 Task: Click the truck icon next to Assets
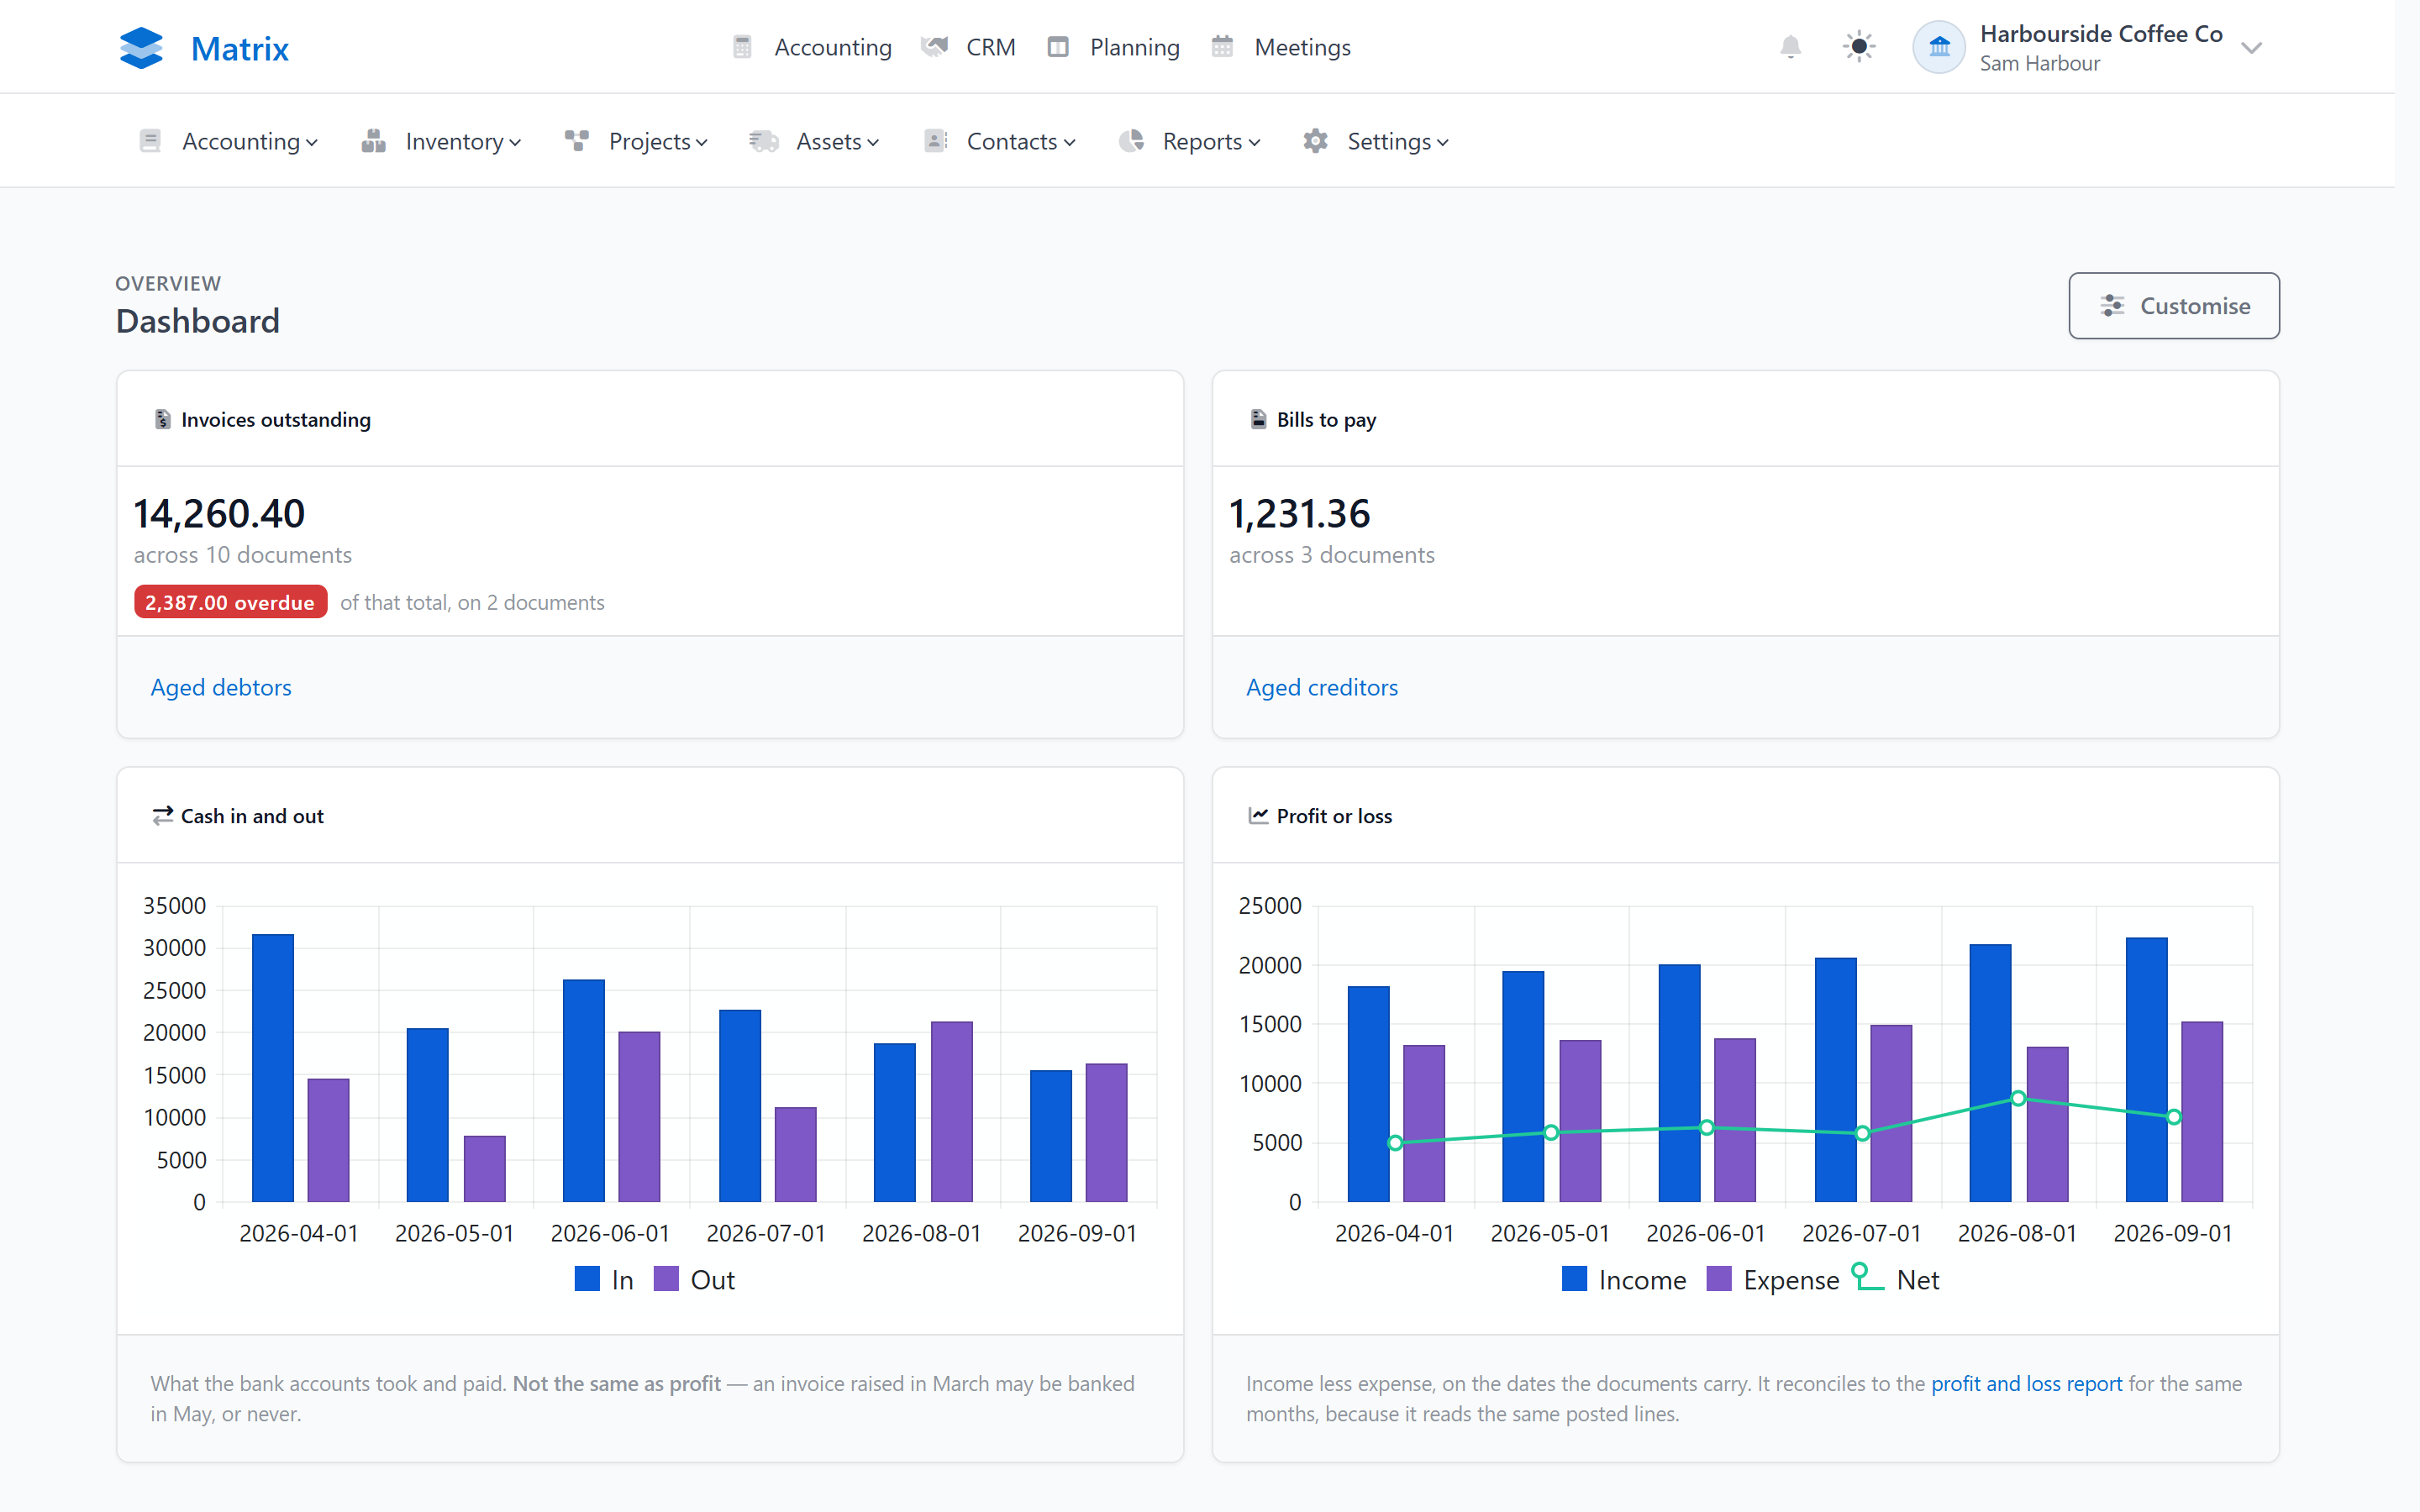764,141
